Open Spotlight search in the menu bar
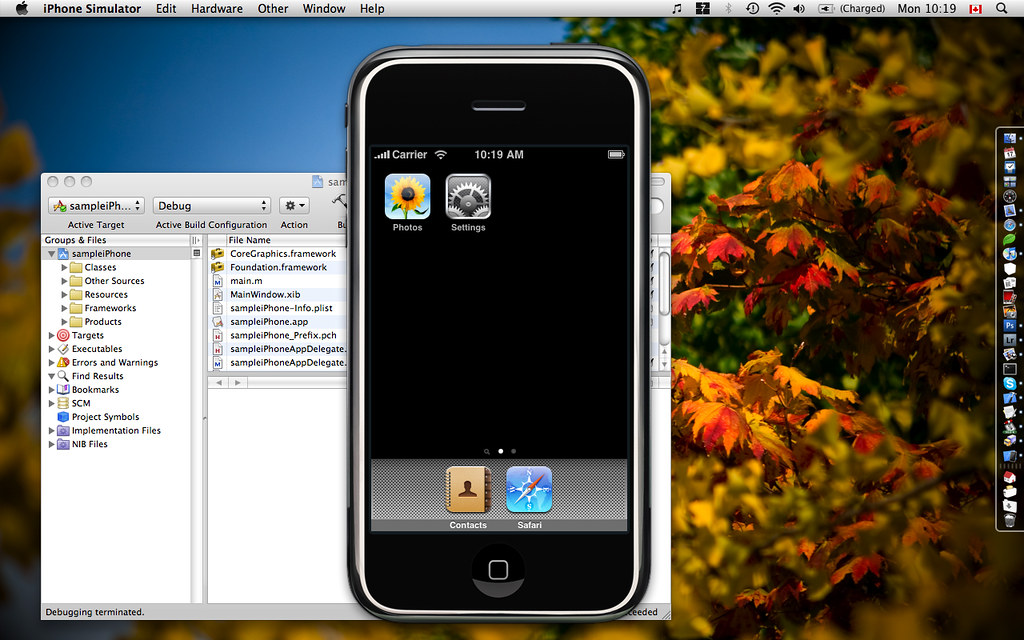 (1001, 8)
